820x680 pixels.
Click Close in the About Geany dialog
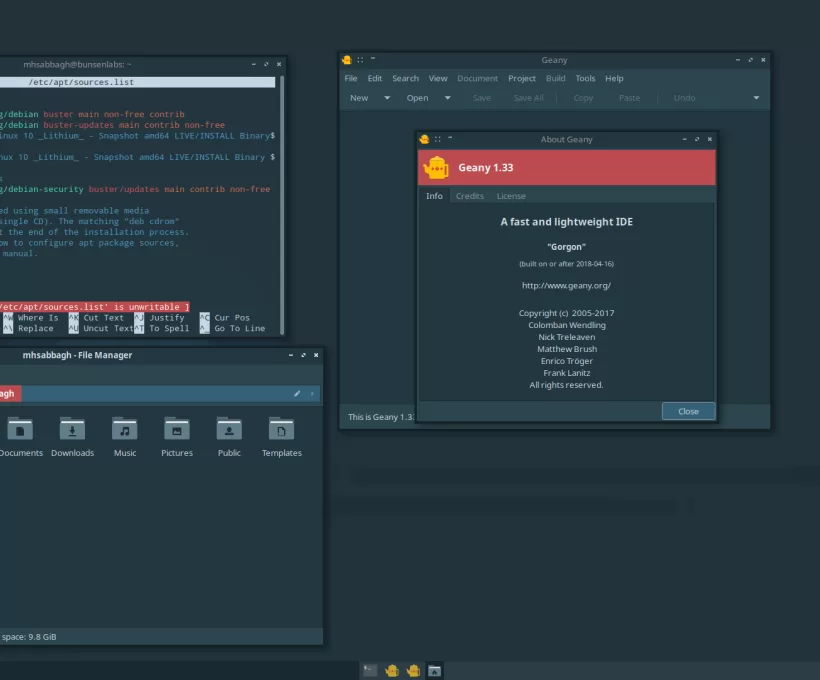tap(688, 410)
